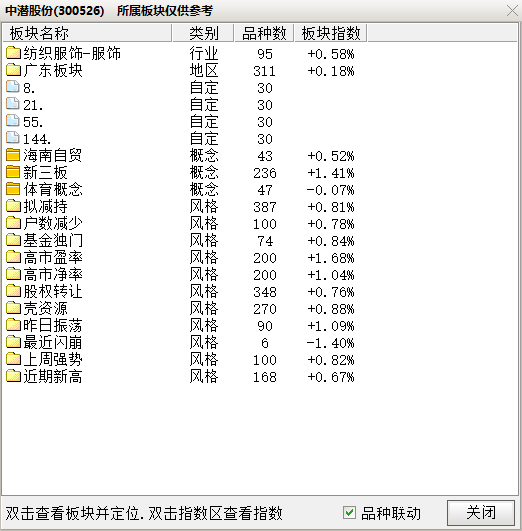522x531 pixels.
Task: Select the 上周强势 row name
Action: coord(53,359)
